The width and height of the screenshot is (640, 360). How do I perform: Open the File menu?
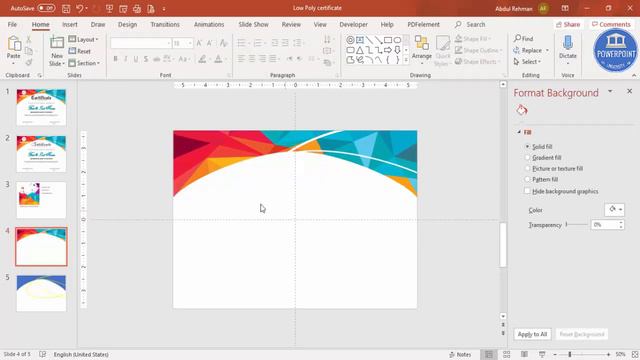(12, 24)
